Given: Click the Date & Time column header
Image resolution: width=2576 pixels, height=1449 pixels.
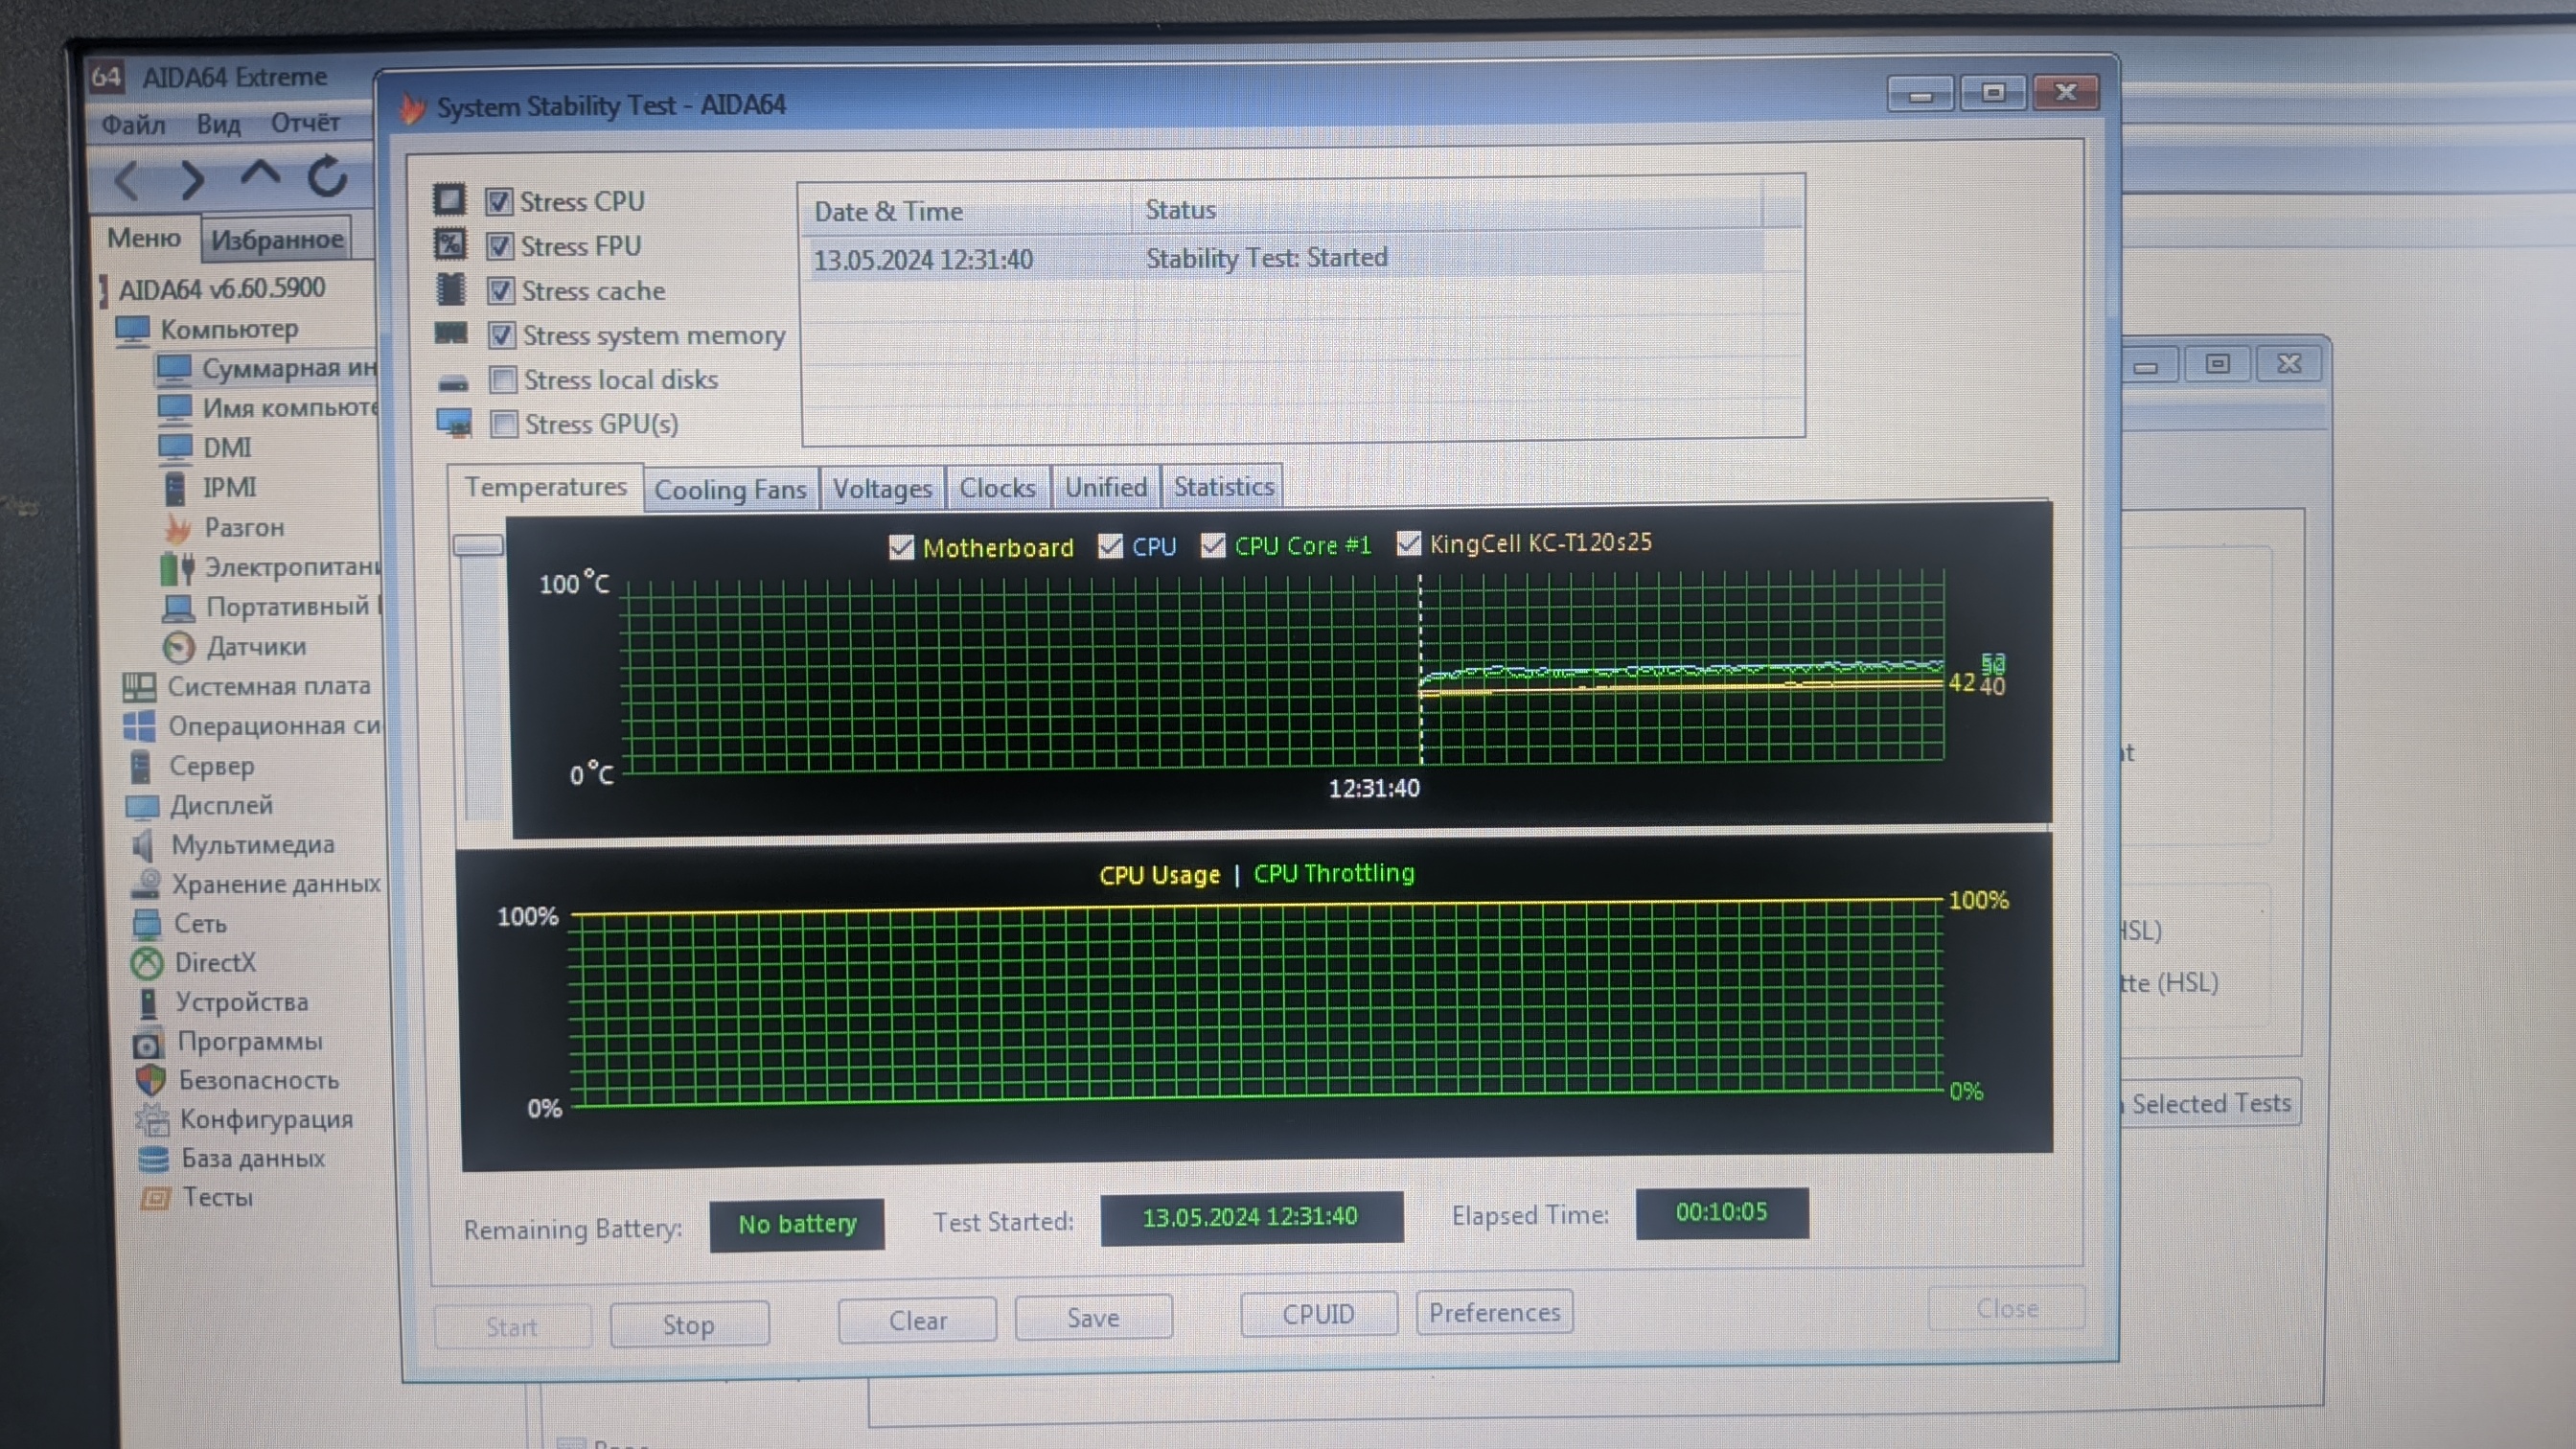Looking at the screenshot, I should coord(965,212).
